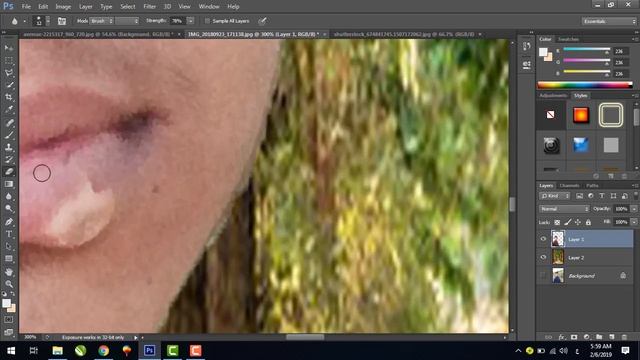
Task: Click the Windows Start button
Action: tap(11, 351)
